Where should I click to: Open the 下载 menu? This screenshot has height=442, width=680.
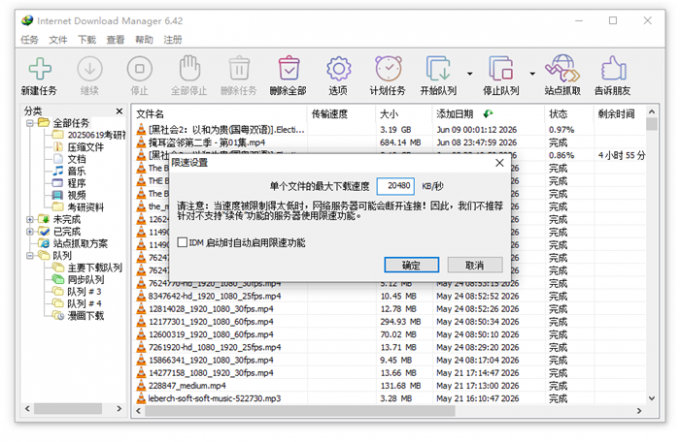pos(87,40)
